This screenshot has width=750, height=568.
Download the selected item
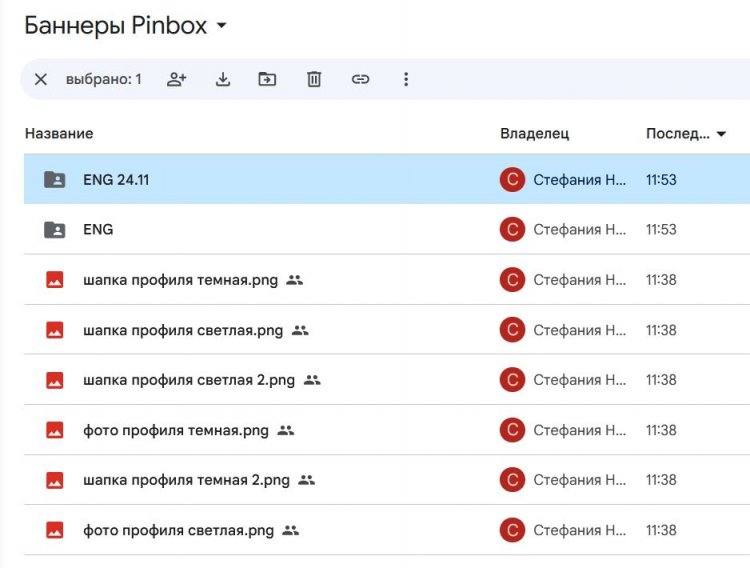click(x=223, y=80)
